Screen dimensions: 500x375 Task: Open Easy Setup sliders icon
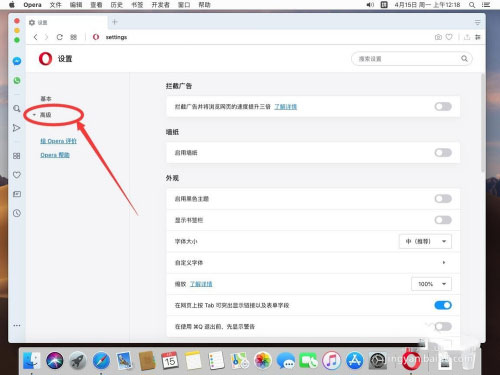(478, 37)
